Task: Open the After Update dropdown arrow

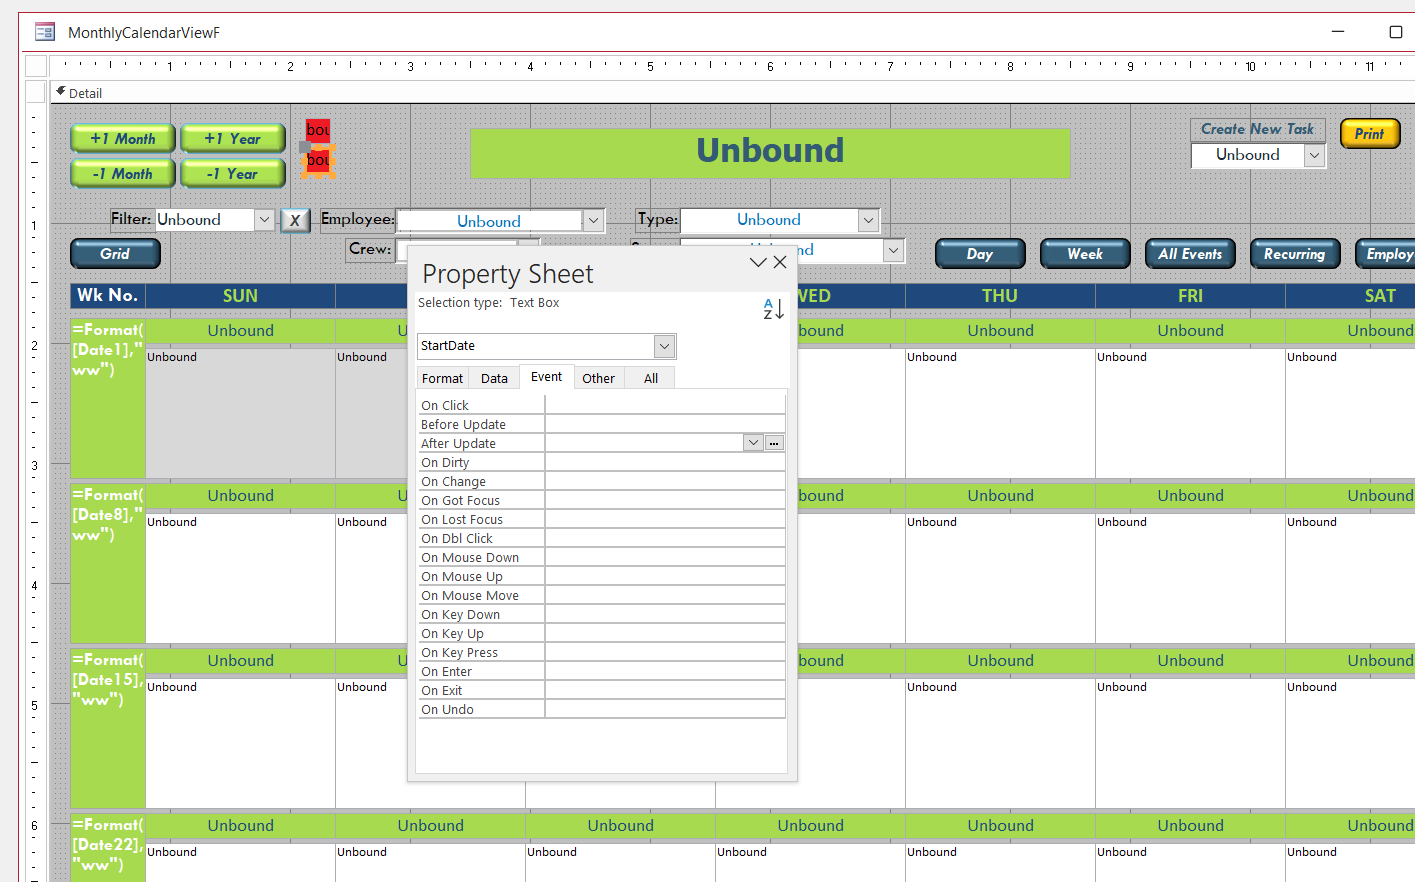Action: pos(753,443)
